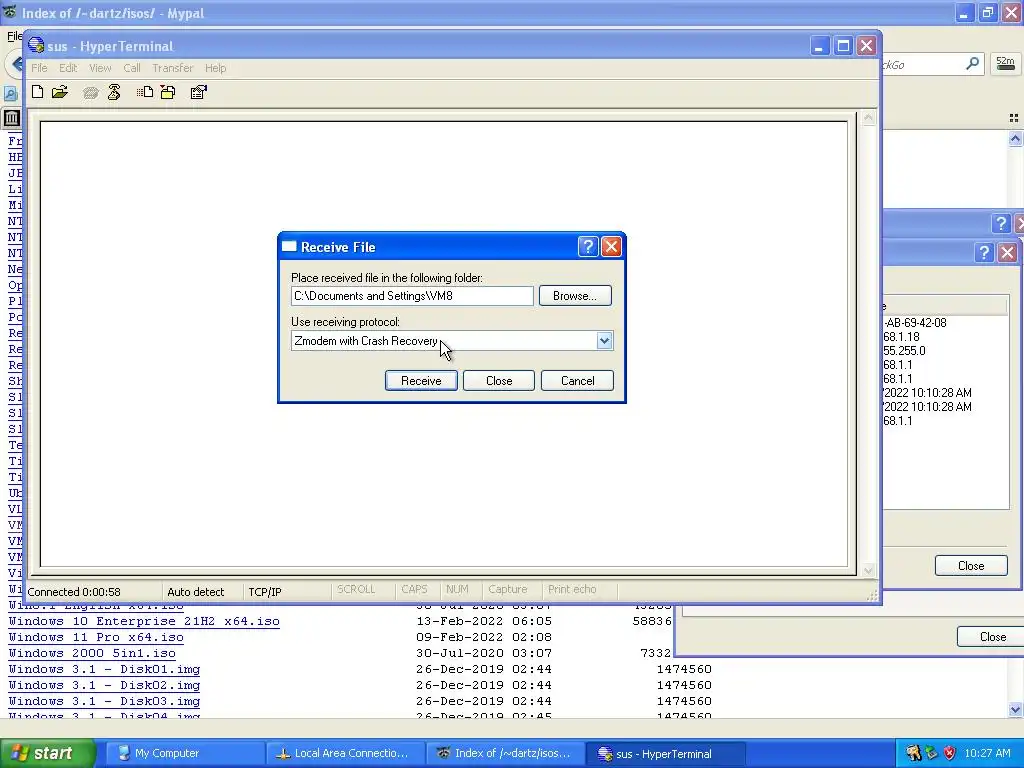The height and width of the screenshot is (768, 1024).
Task: Click the Browse... button
Action: click(x=575, y=296)
